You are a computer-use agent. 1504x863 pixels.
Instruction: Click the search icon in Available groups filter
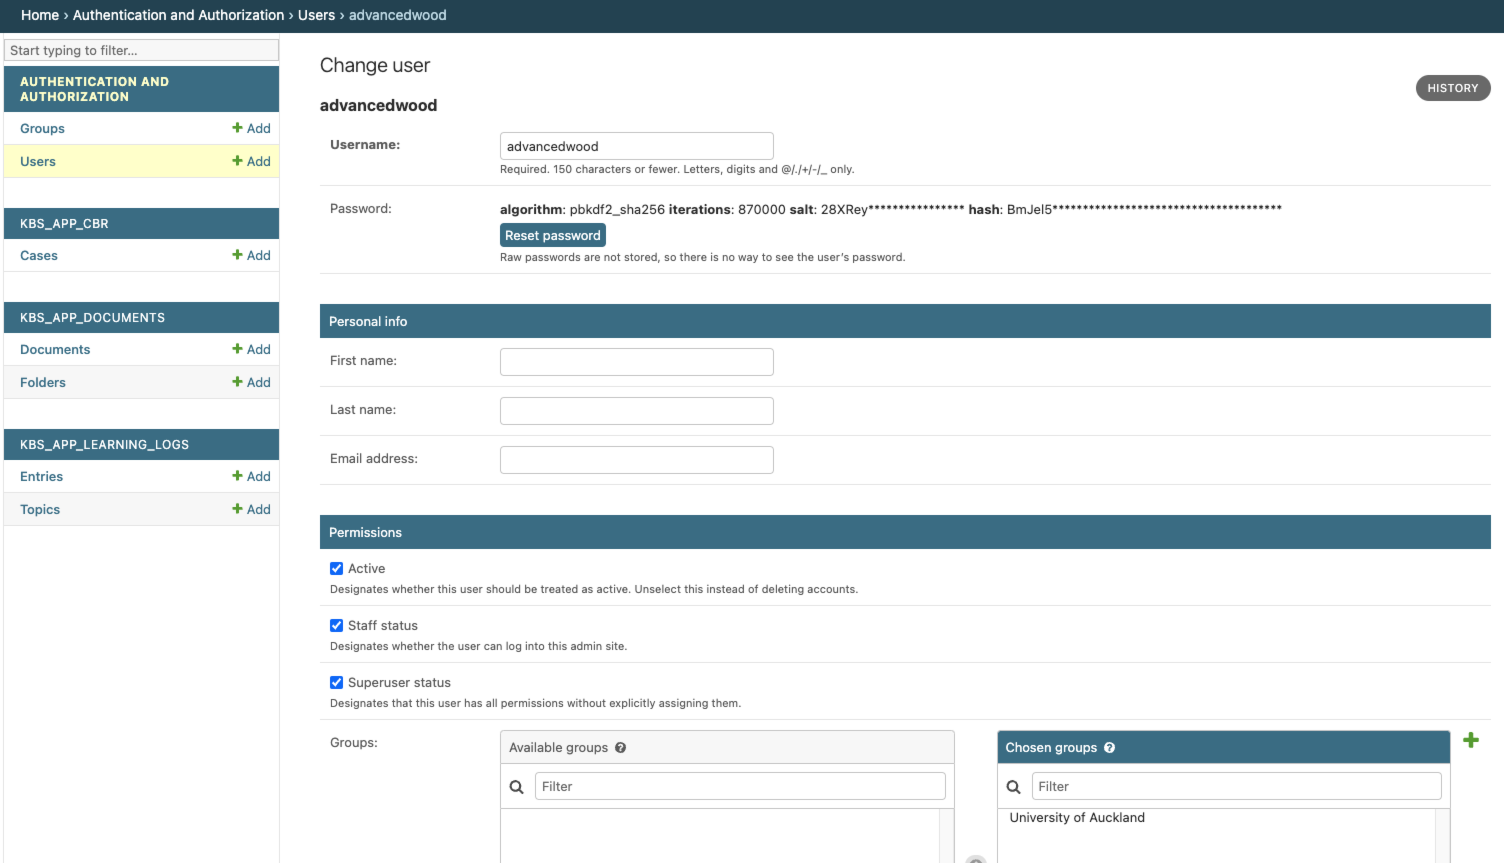(x=517, y=787)
